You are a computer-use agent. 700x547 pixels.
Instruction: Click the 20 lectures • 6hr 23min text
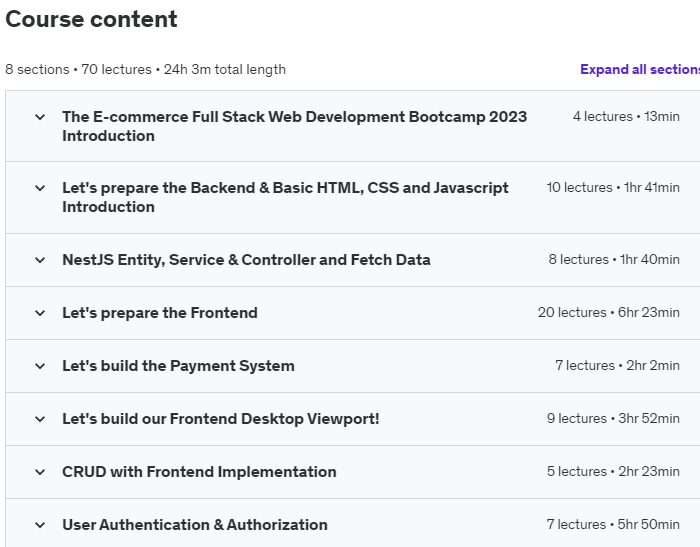tap(608, 313)
